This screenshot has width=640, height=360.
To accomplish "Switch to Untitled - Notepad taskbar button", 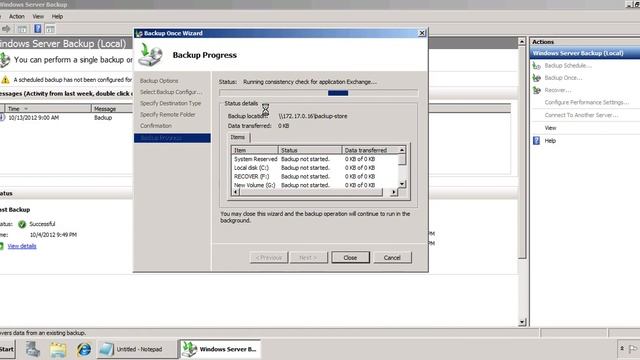I will point(137,349).
